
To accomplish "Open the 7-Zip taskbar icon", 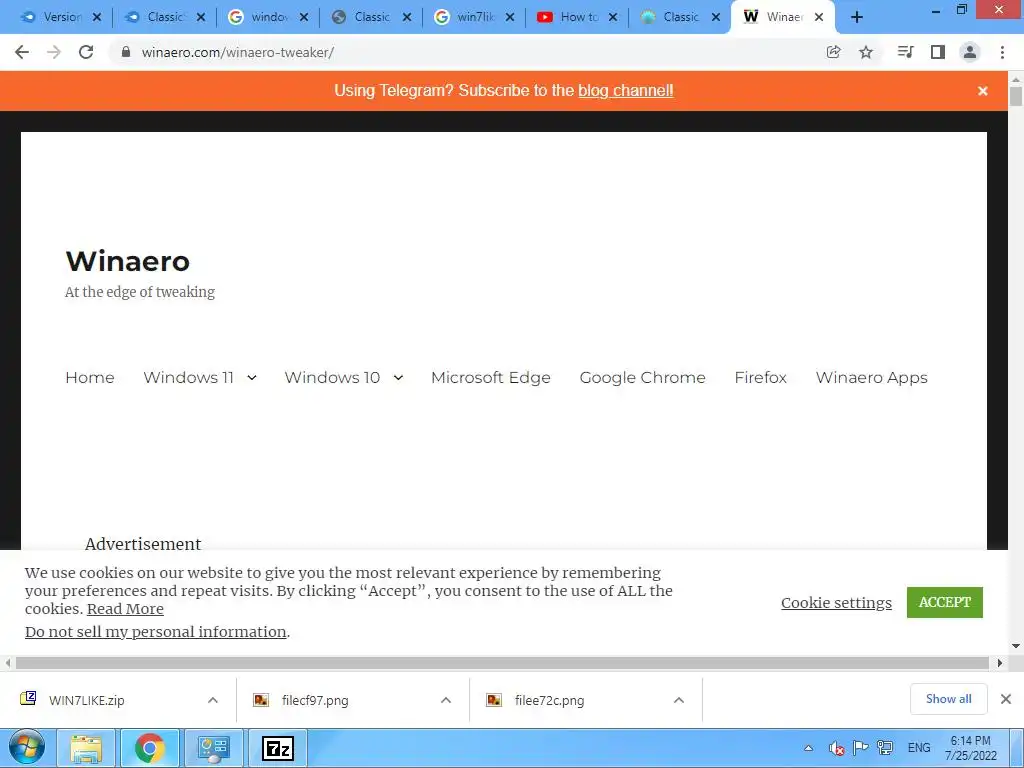I will click(x=278, y=748).
